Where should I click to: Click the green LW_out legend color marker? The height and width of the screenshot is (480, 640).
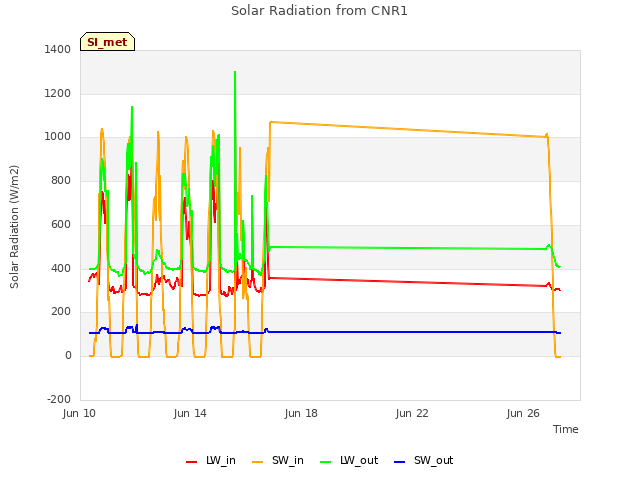pyautogui.click(x=326, y=462)
